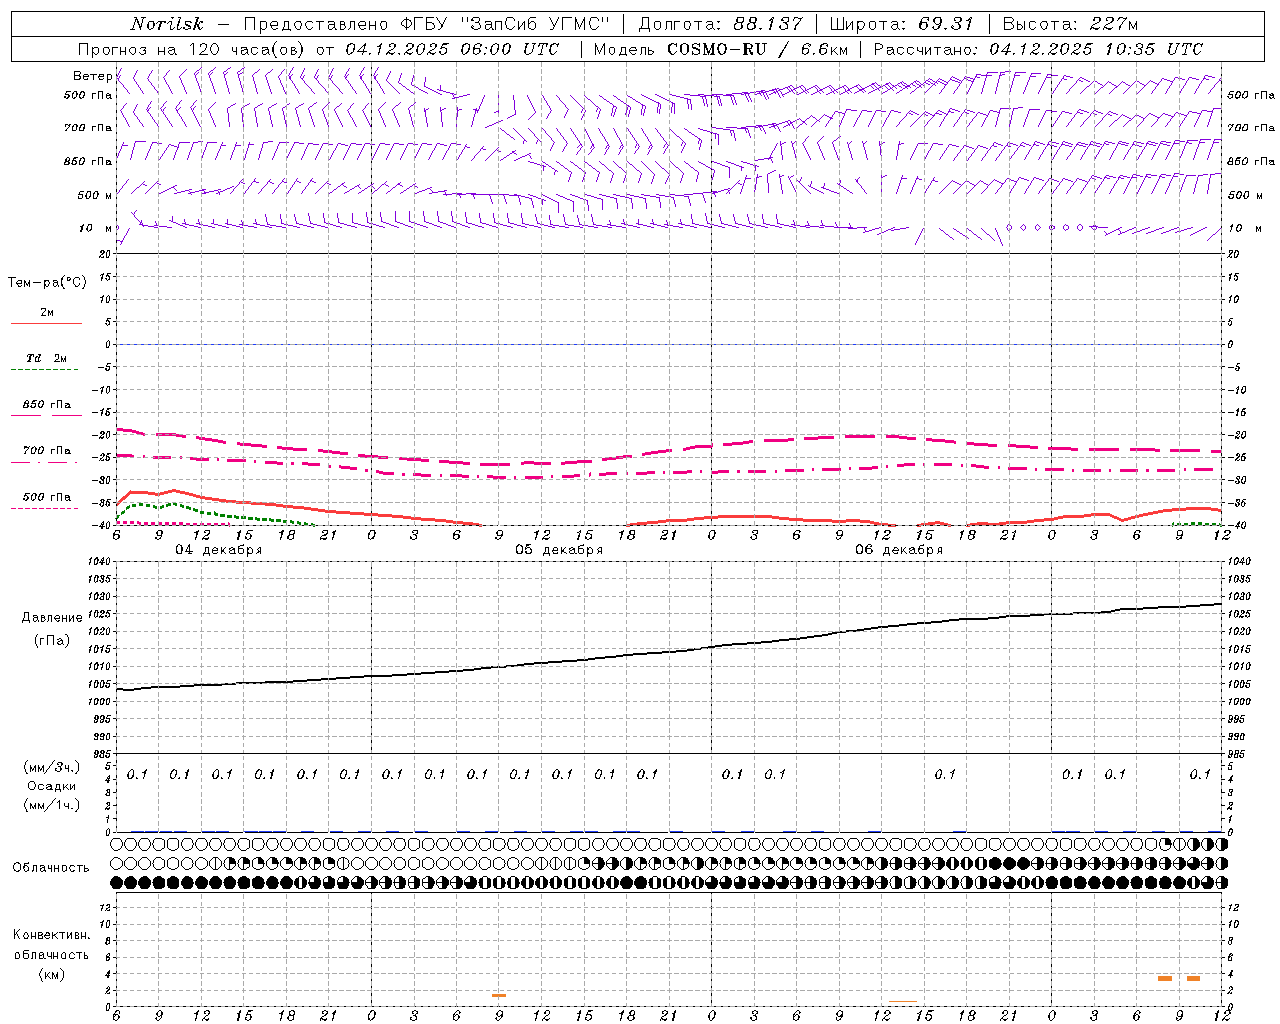Click the 'Широта: 69.31' latitude value

(901, 24)
